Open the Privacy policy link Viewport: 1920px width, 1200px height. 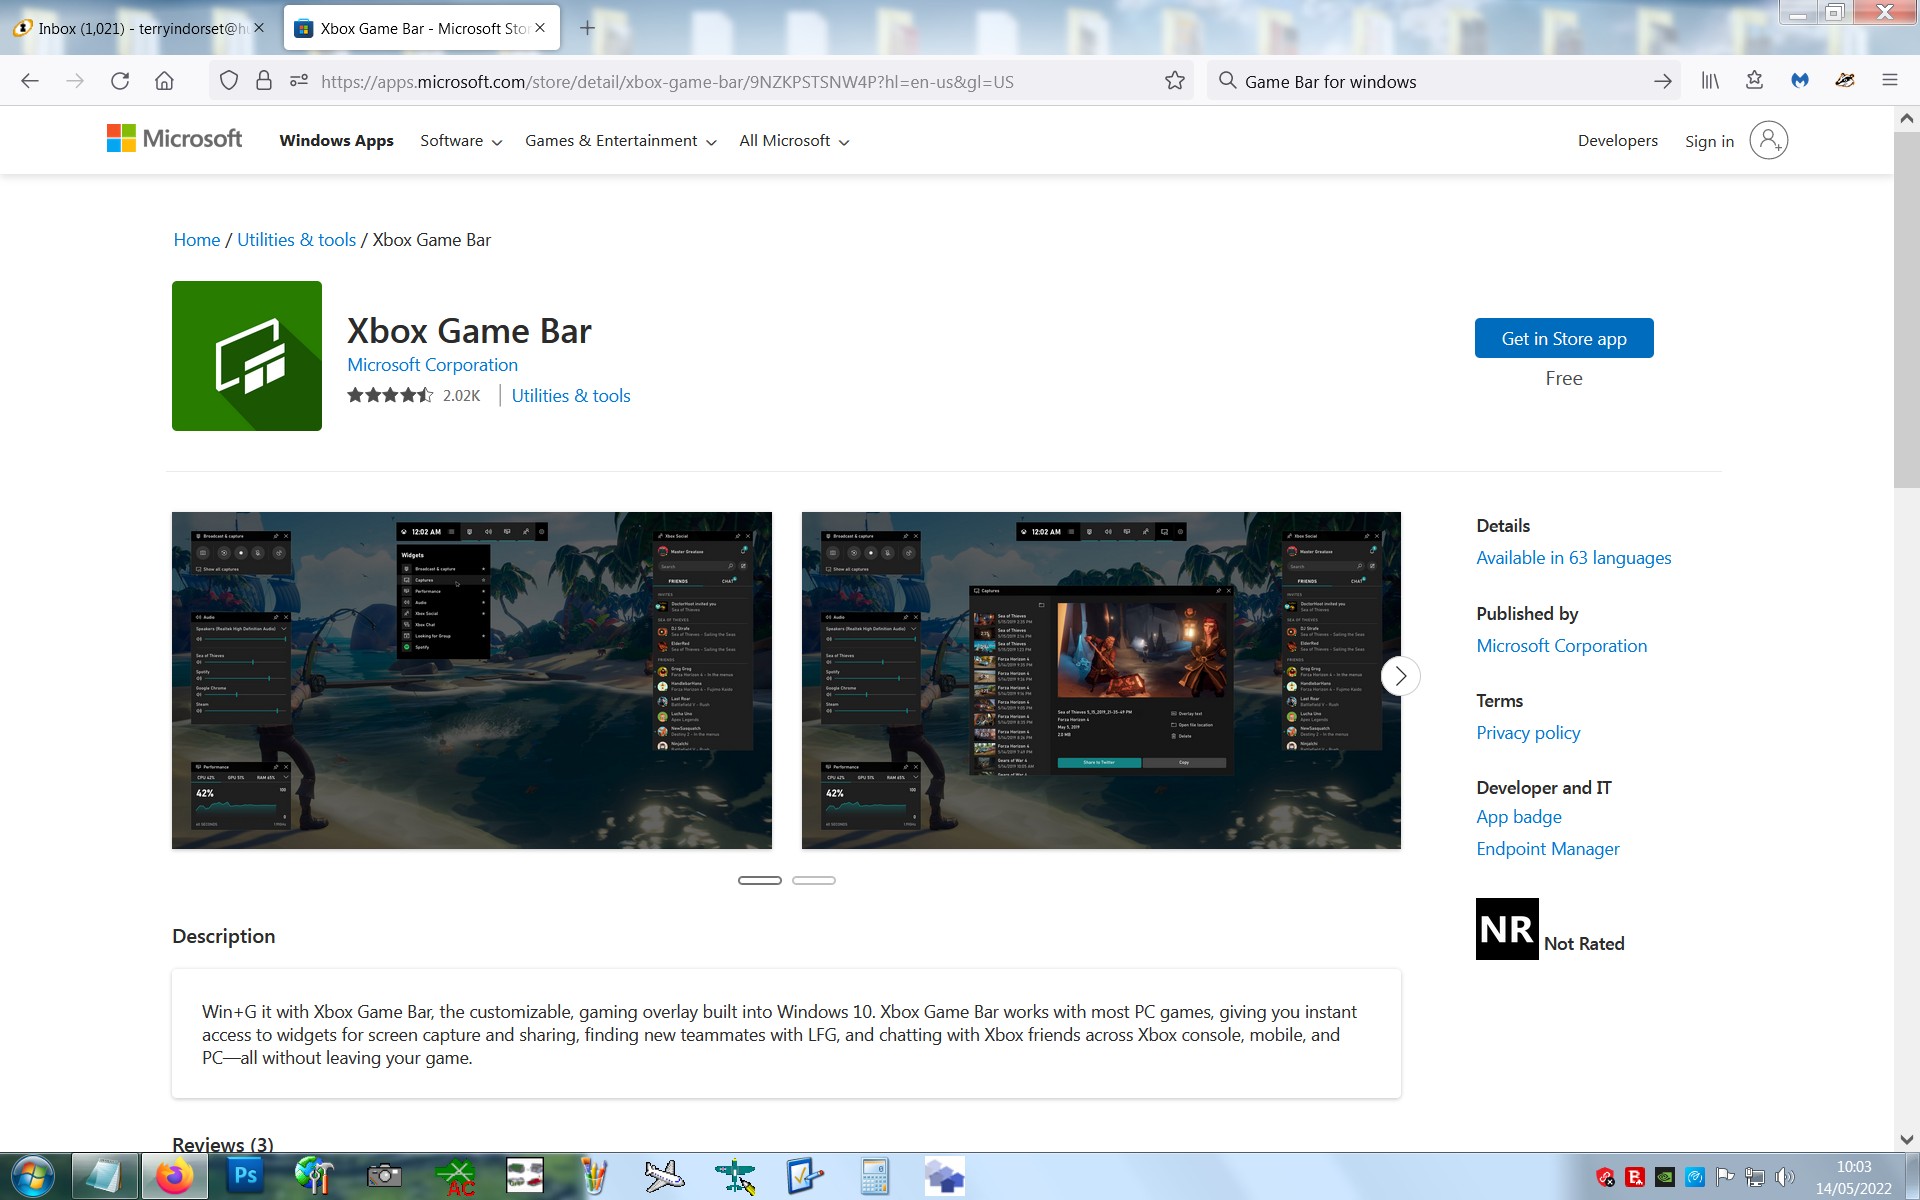[x=1528, y=733]
